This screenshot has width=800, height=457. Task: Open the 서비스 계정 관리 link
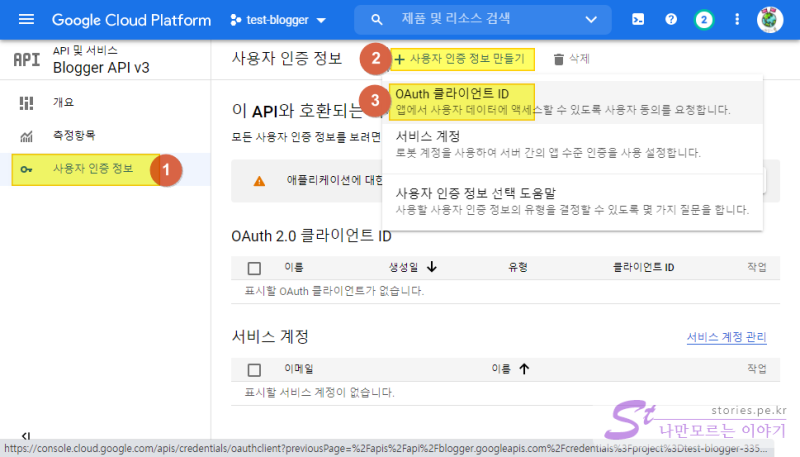727,337
